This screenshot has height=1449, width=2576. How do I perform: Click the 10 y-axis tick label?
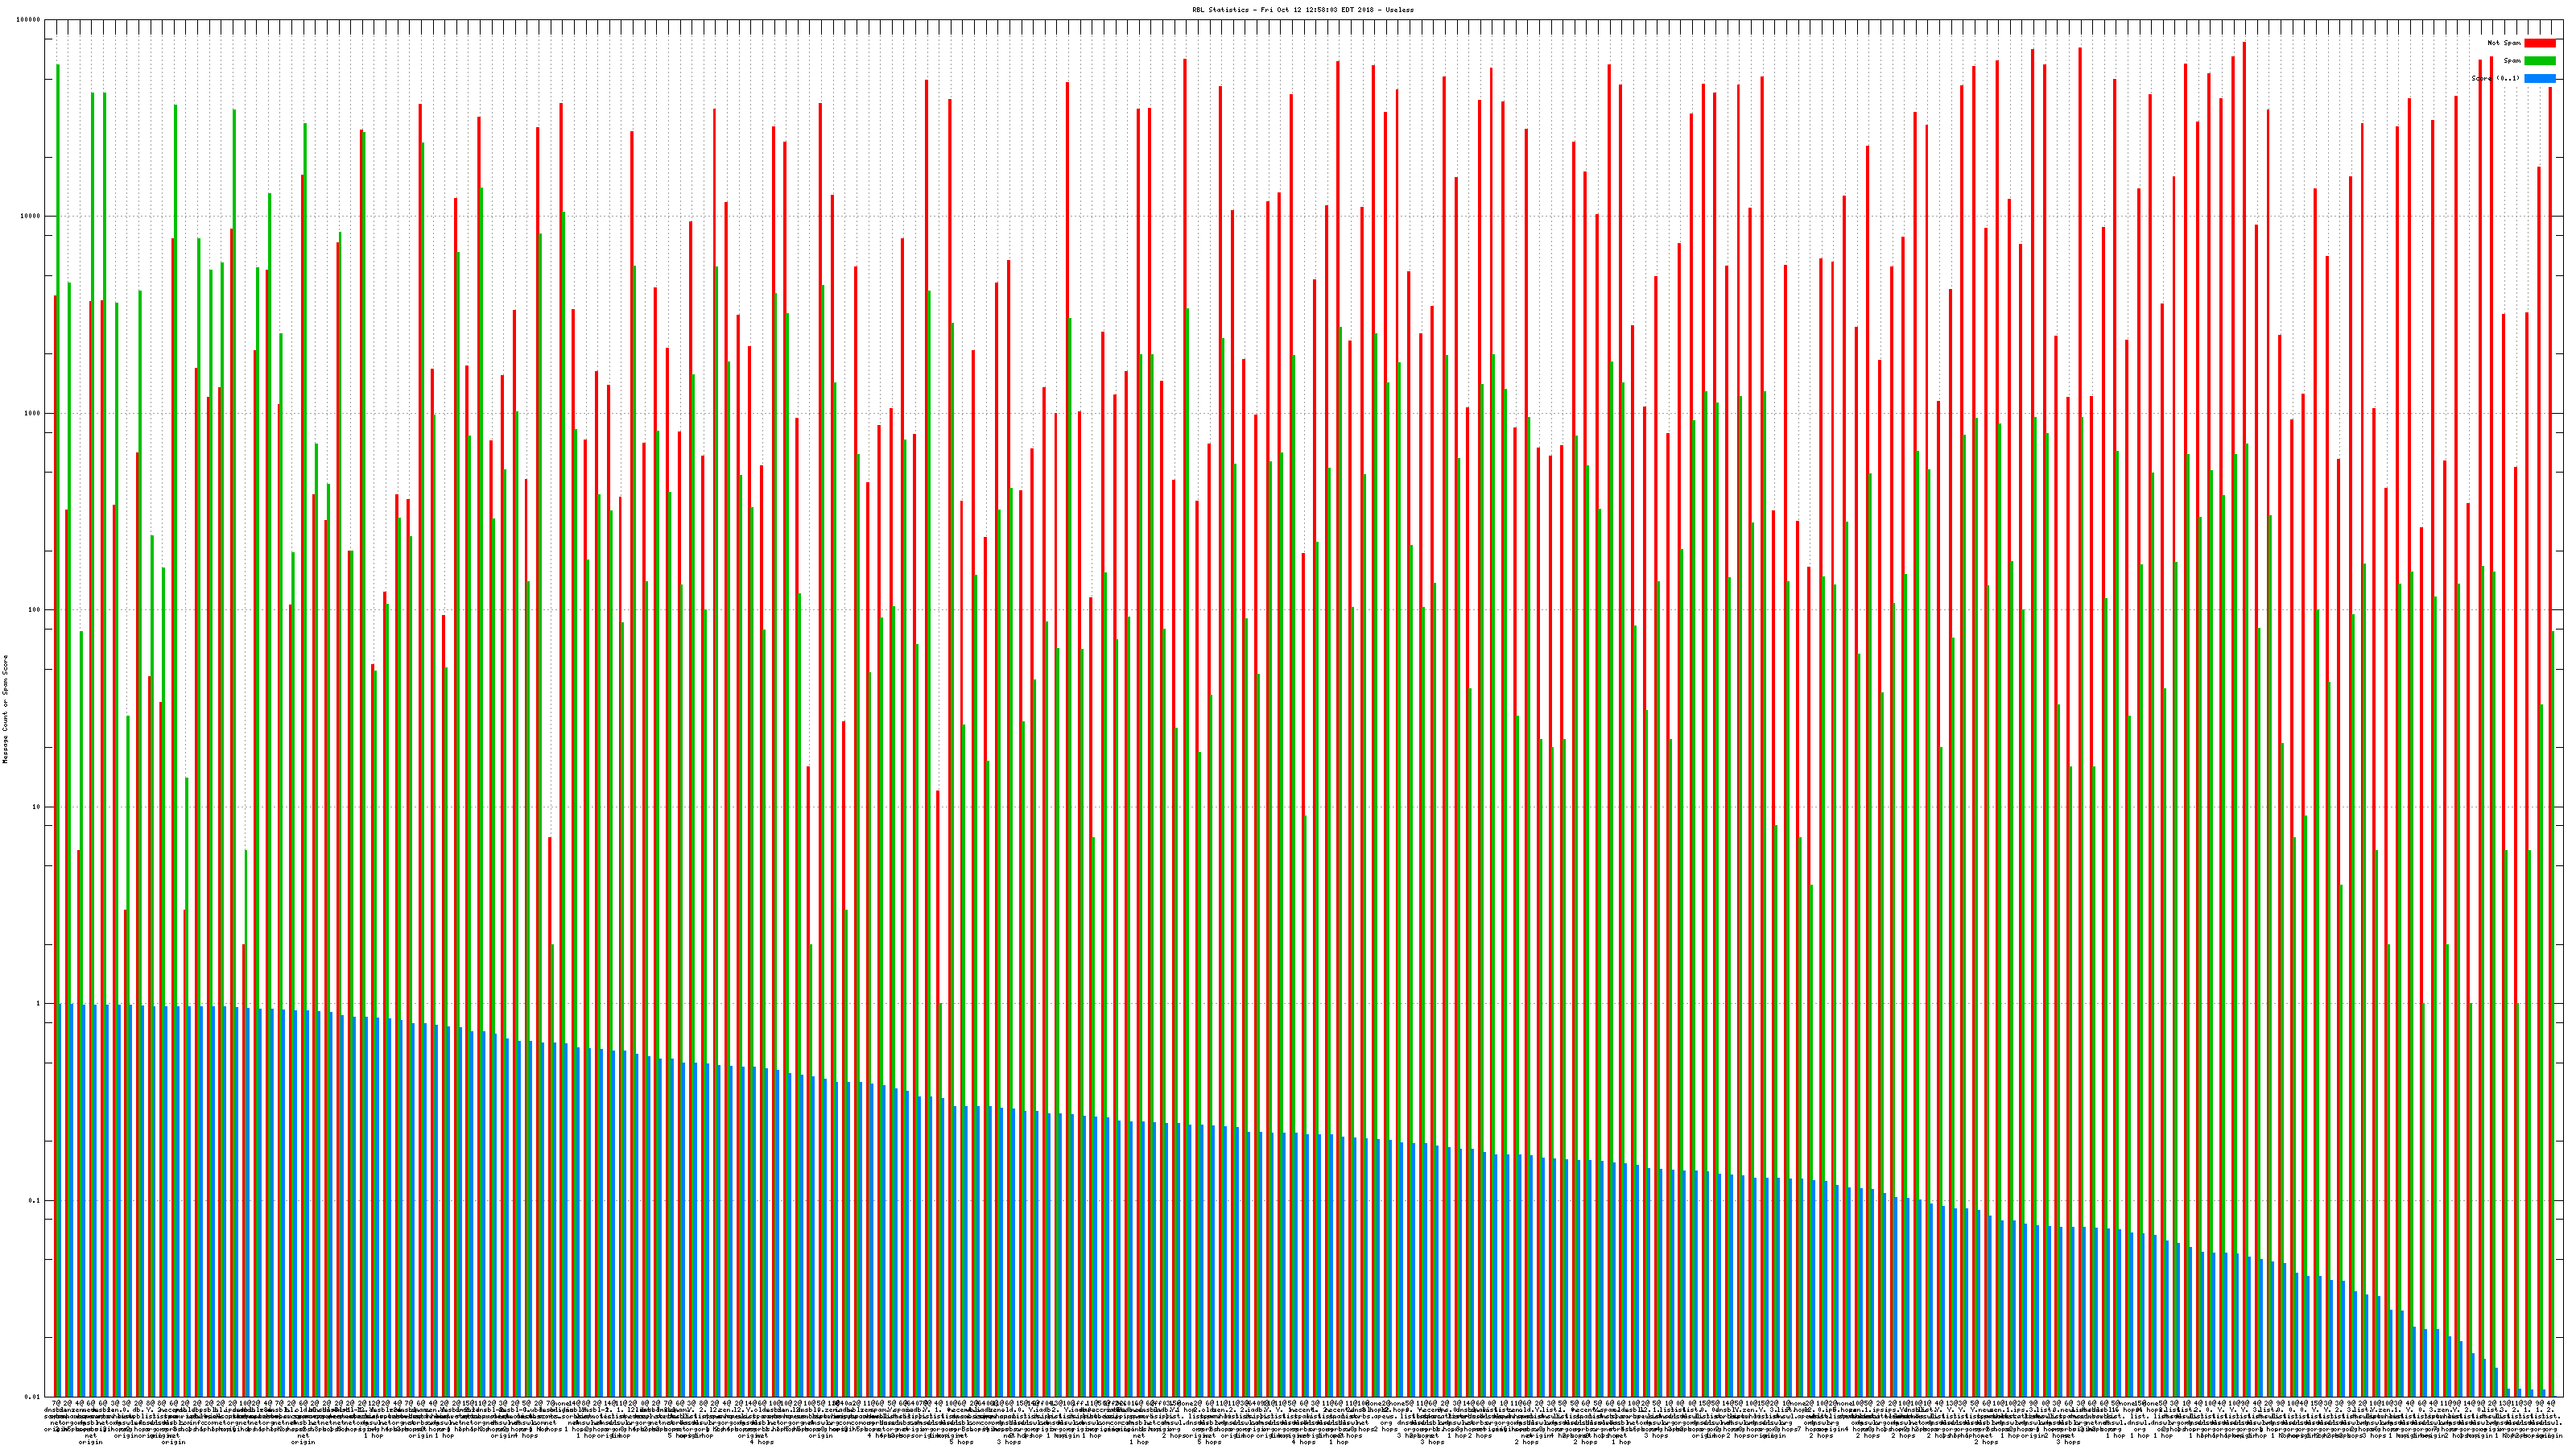[37, 807]
